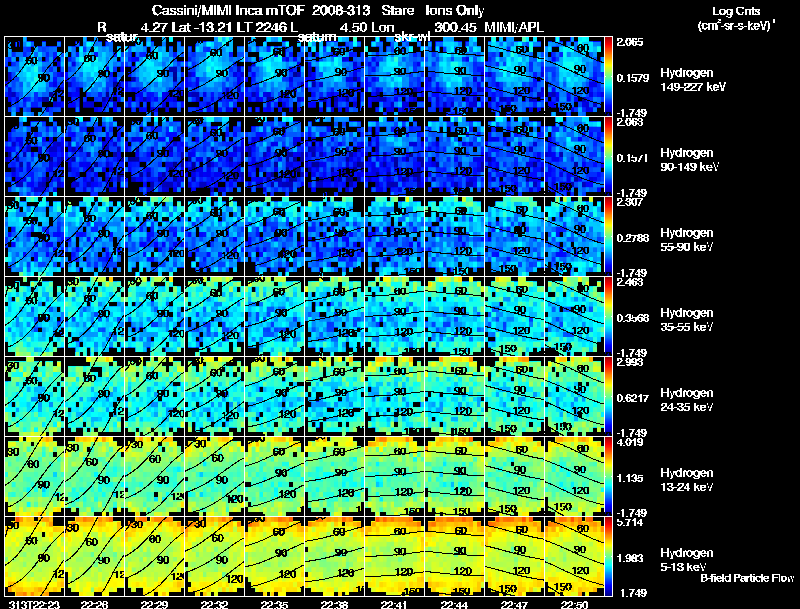The image size is (800, 609).
Task: Click the colorbar midpoint value '0.1579'
Action: point(633,78)
